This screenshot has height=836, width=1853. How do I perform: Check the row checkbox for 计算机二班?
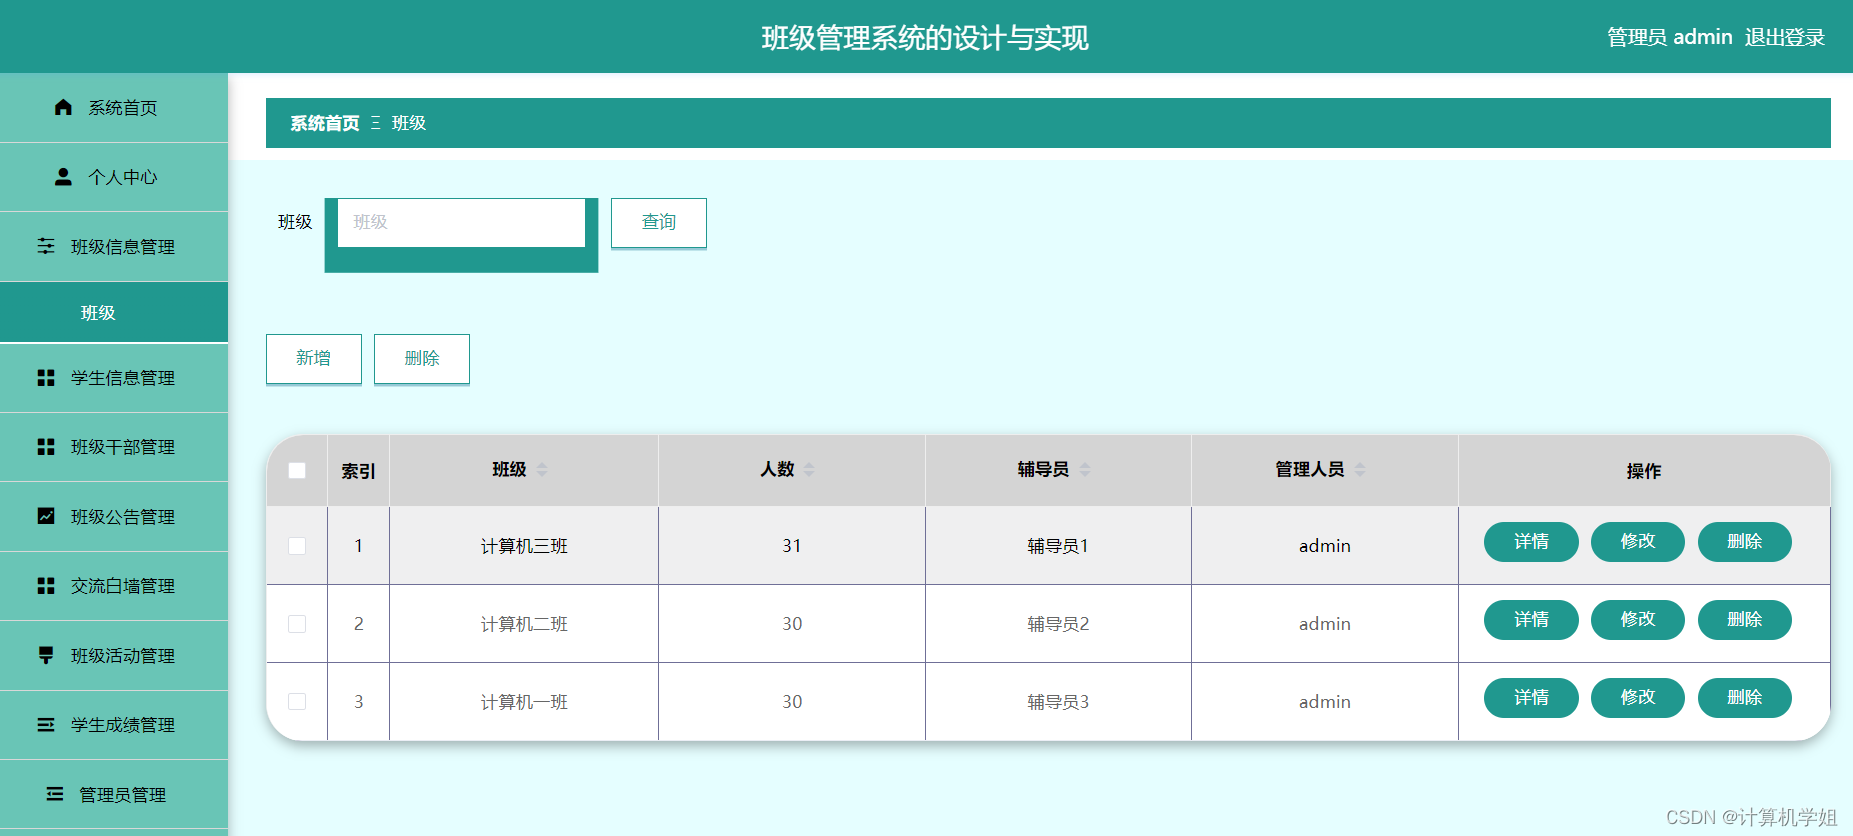[297, 624]
